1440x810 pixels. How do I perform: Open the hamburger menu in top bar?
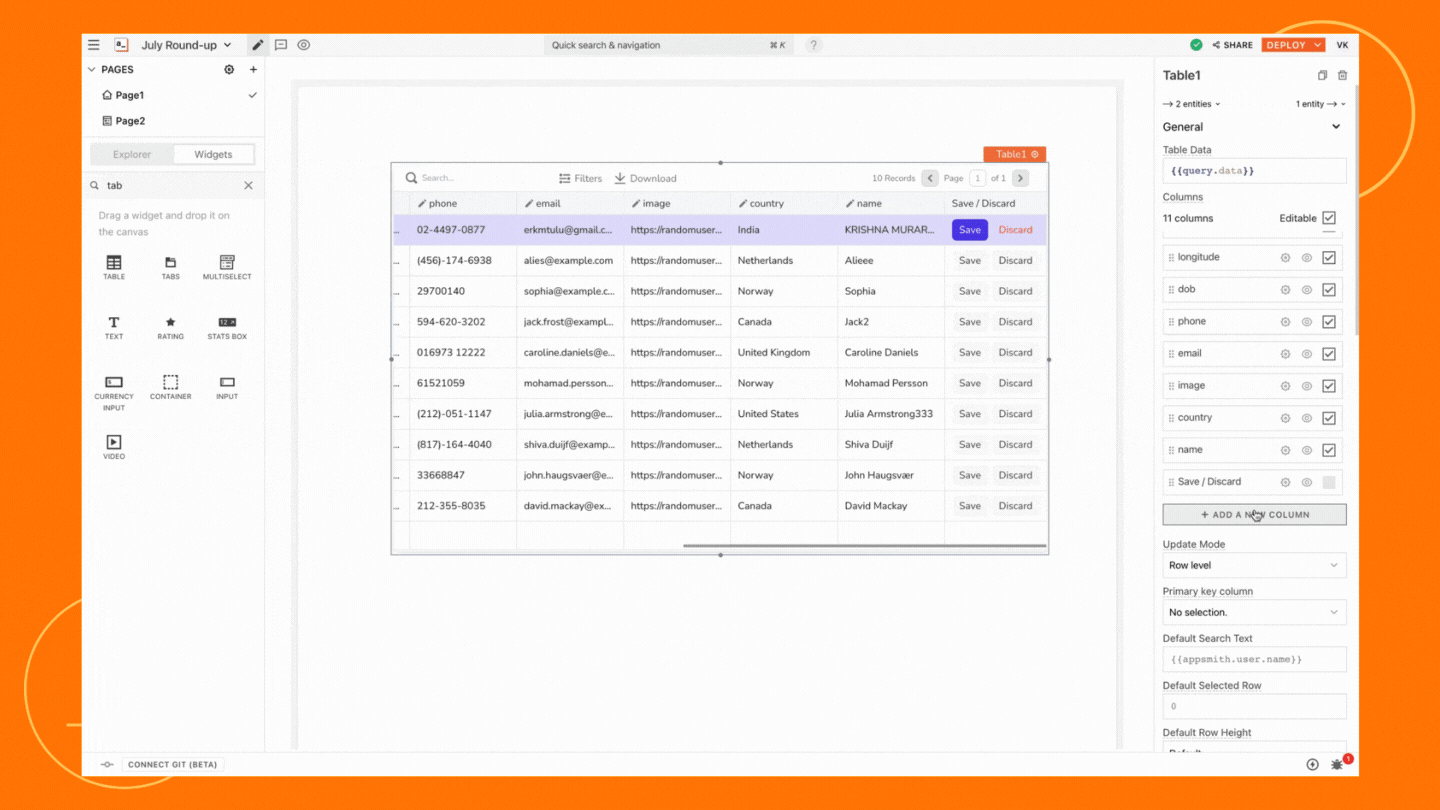(93, 45)
